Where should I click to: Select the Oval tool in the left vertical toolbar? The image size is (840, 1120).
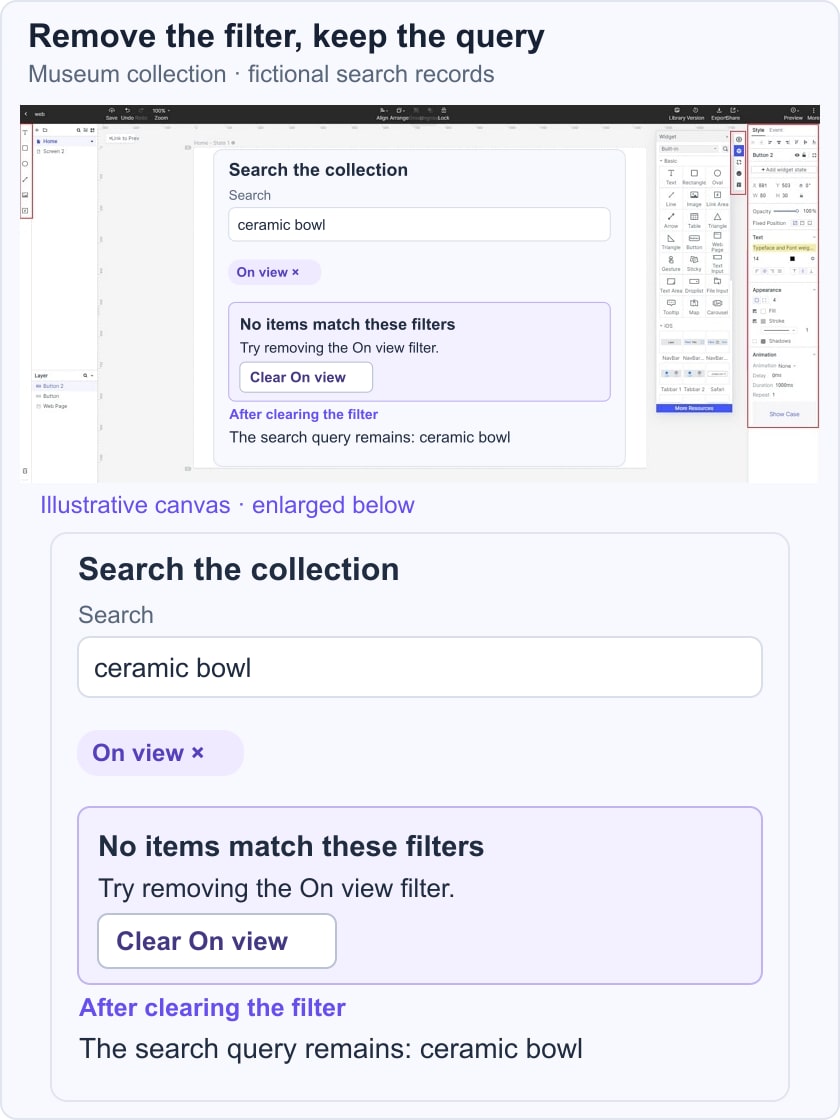click(x=25, y=164)
